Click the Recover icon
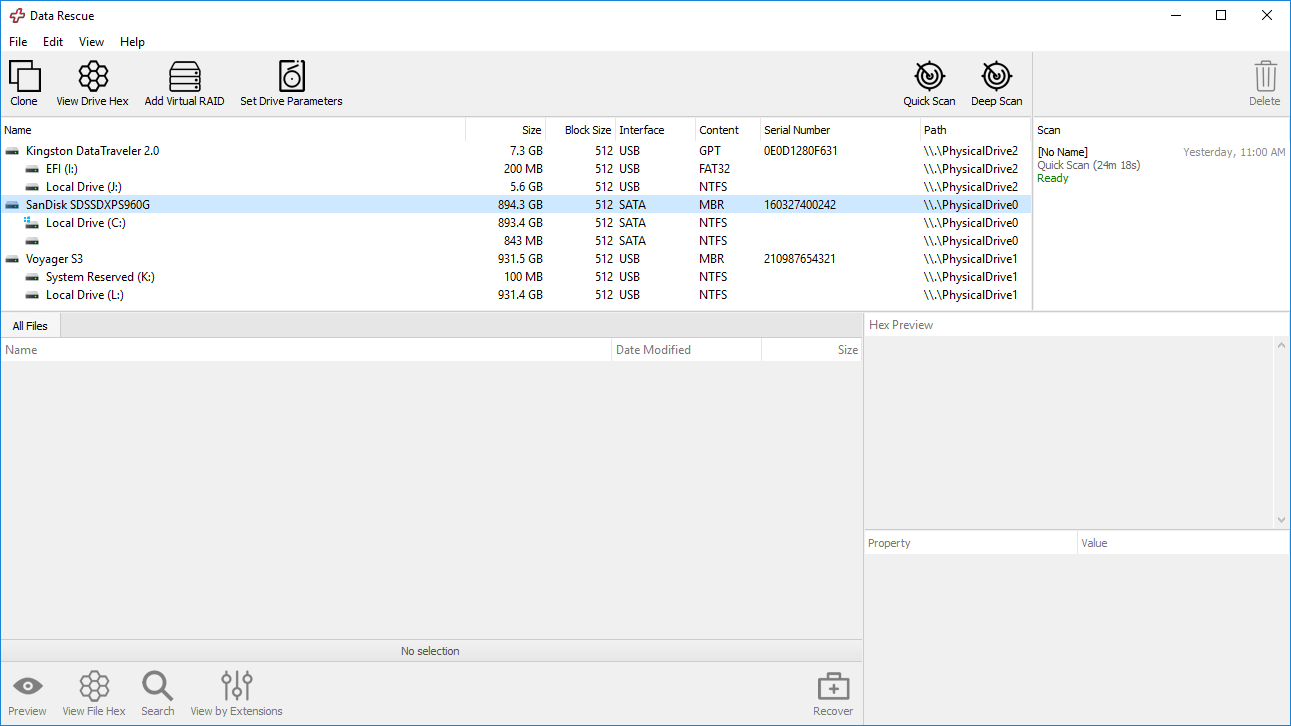The image size is (1291, 726). pyautogui.click(x=833, y=687)
